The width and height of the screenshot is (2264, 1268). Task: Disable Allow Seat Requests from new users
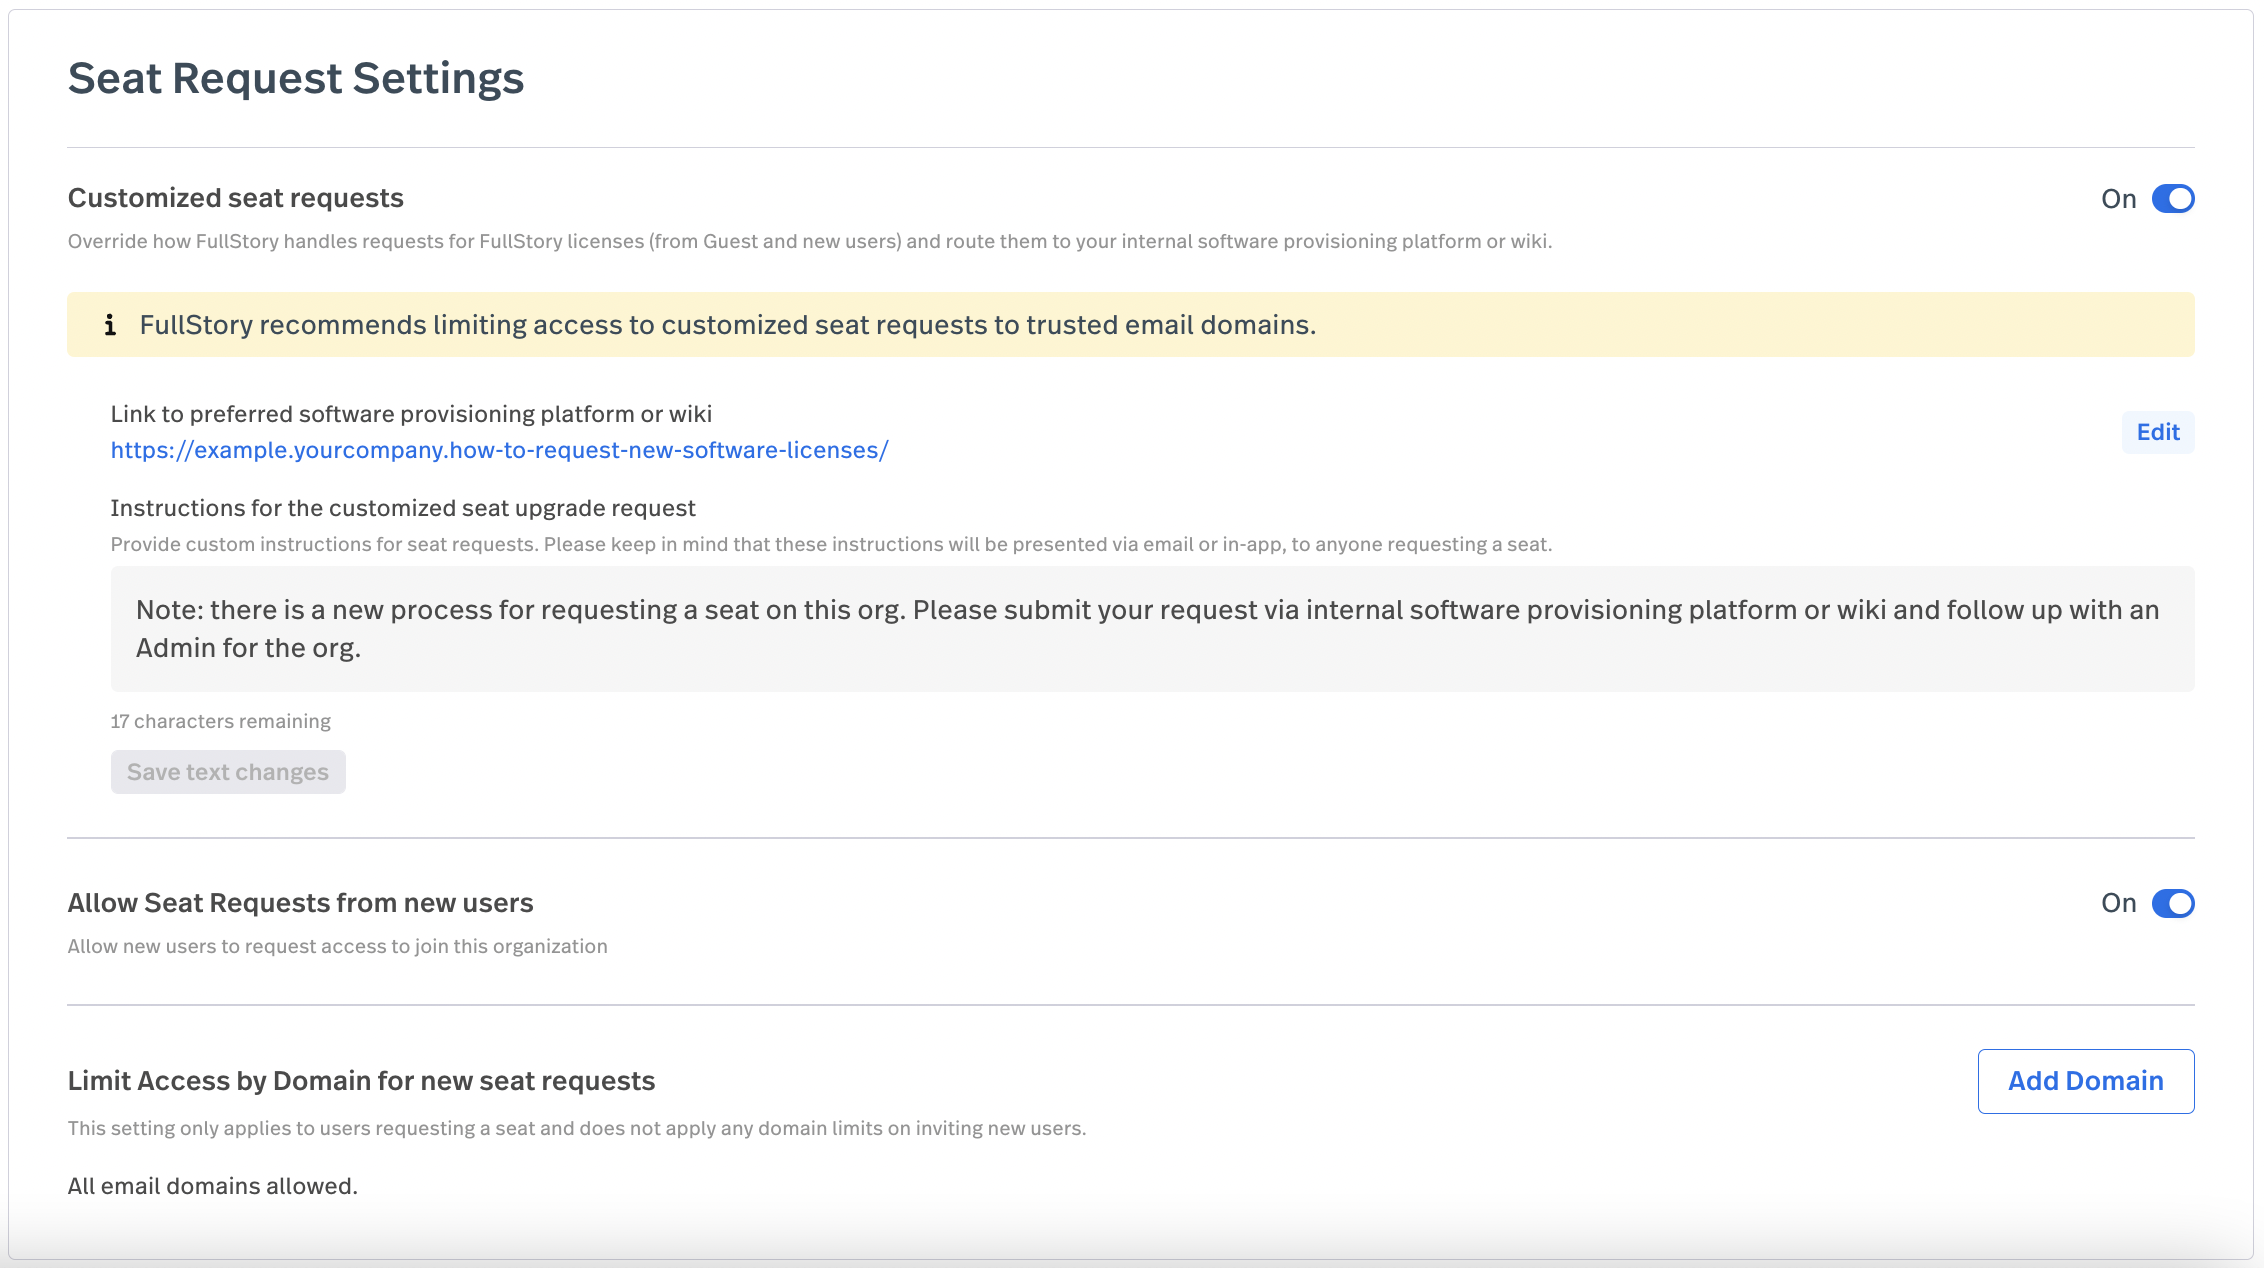click(2173, 903)
